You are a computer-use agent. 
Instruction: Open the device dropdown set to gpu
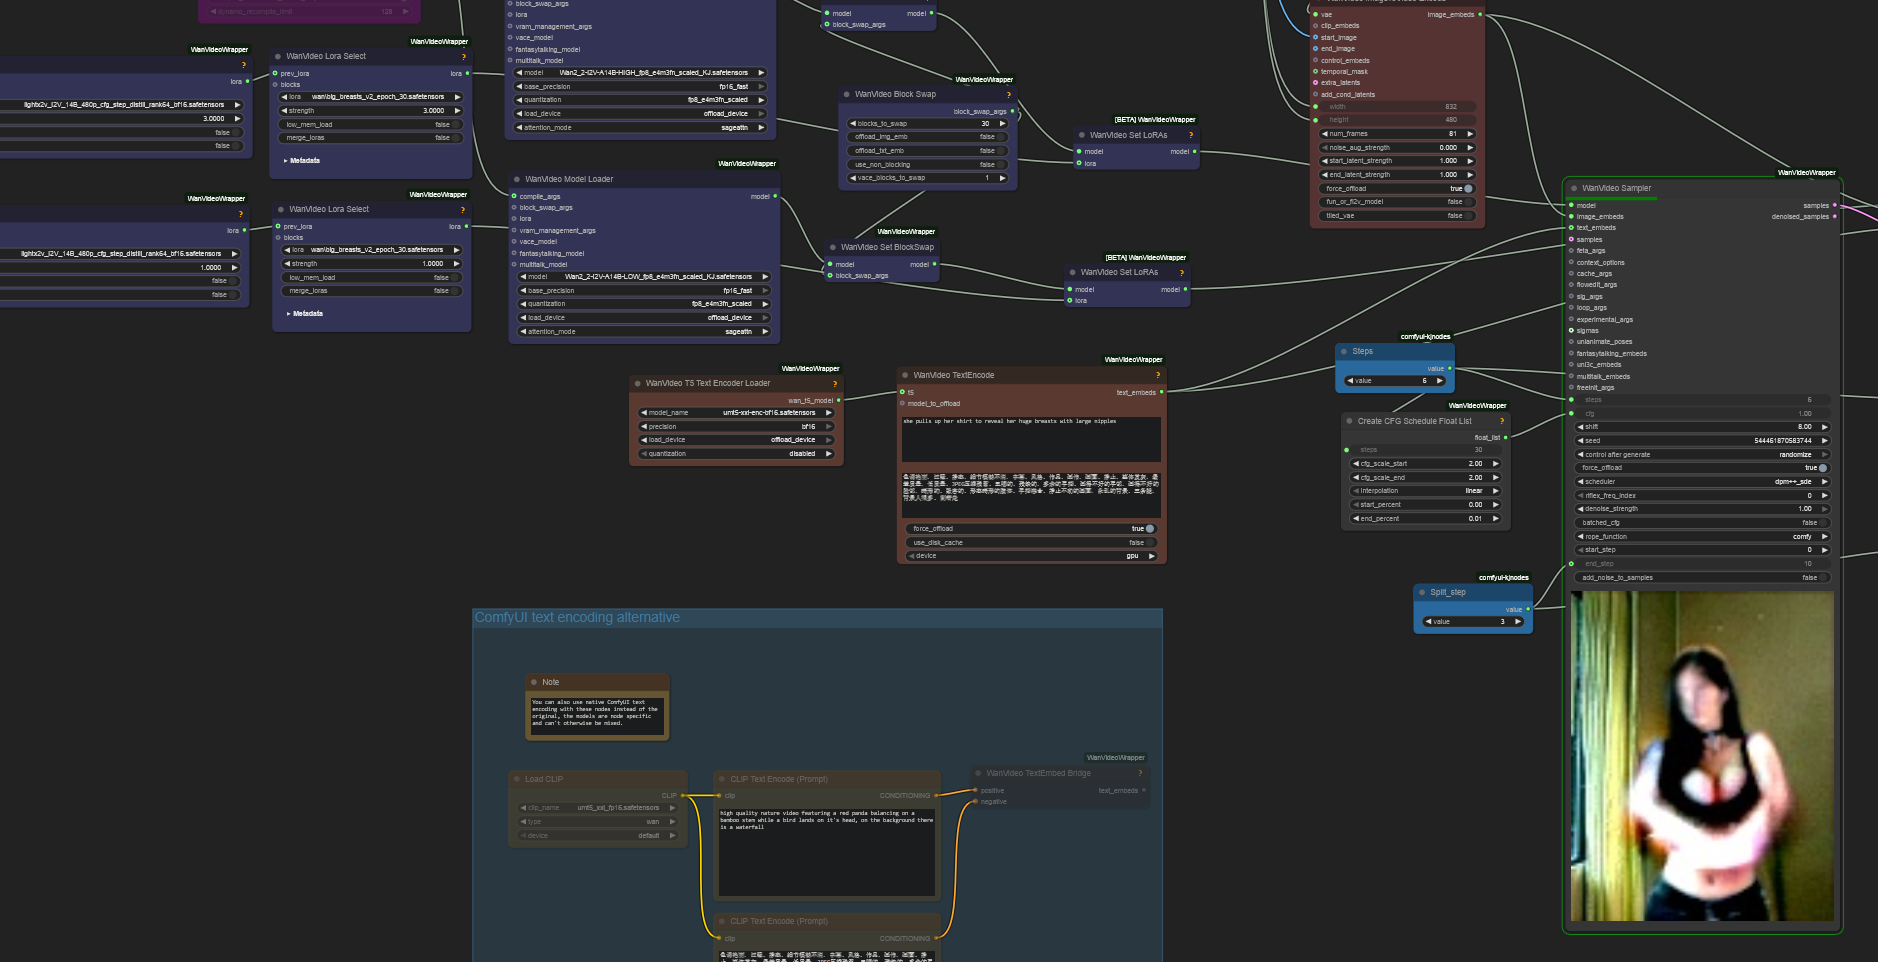pos(1031,556)
